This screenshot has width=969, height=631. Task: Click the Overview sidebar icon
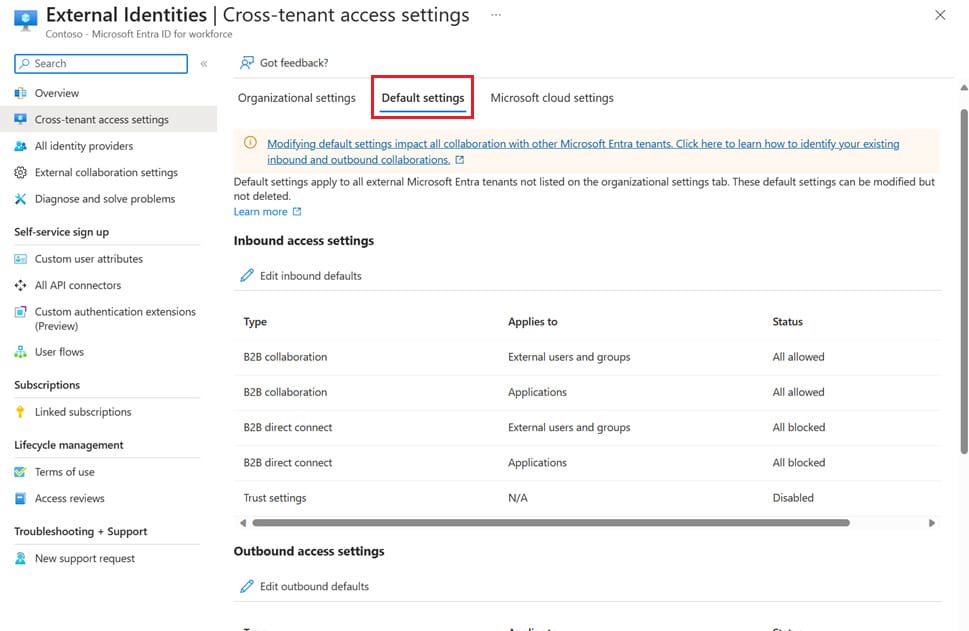pyautogui.click(x=20, y=93)
